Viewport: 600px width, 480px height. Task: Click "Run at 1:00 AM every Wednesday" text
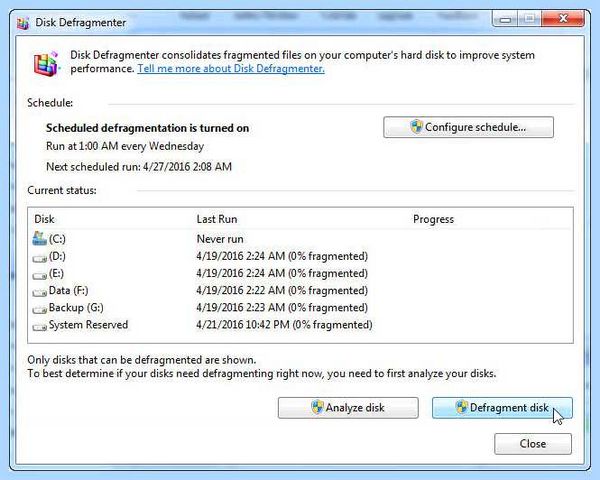coord(125,146)
